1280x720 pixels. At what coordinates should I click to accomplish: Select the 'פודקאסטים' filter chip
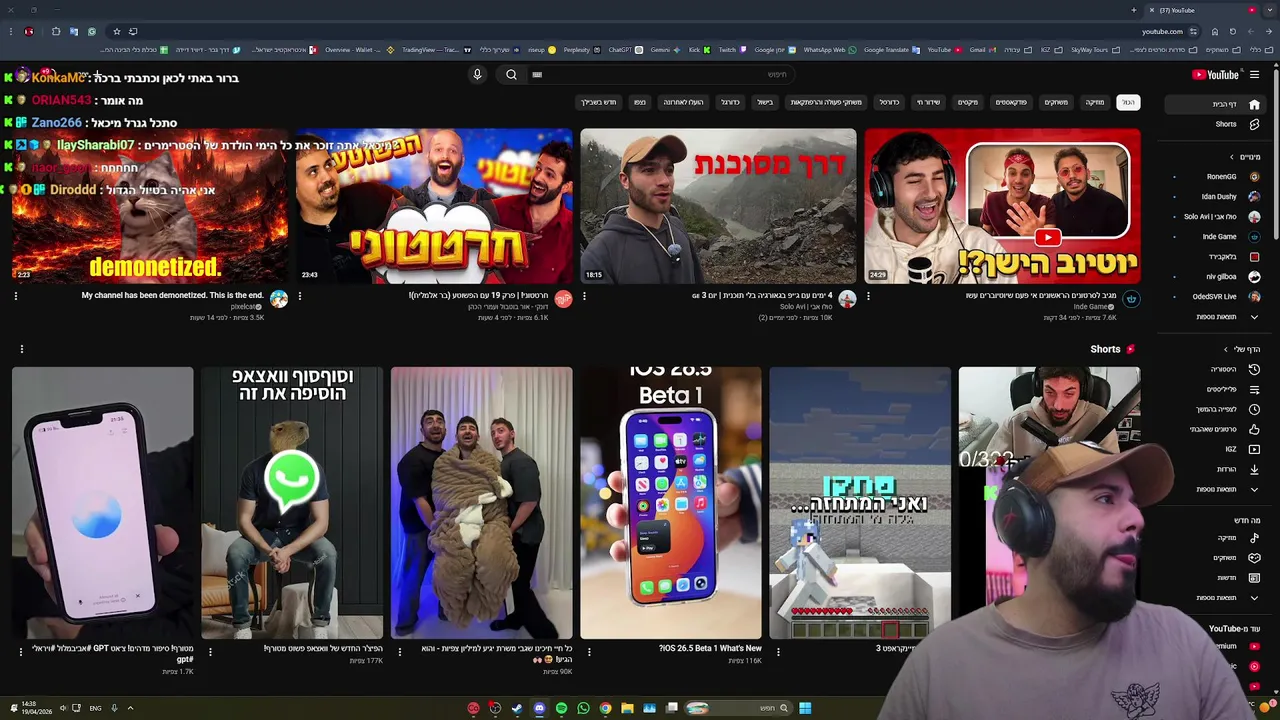tap(1011, 102)
